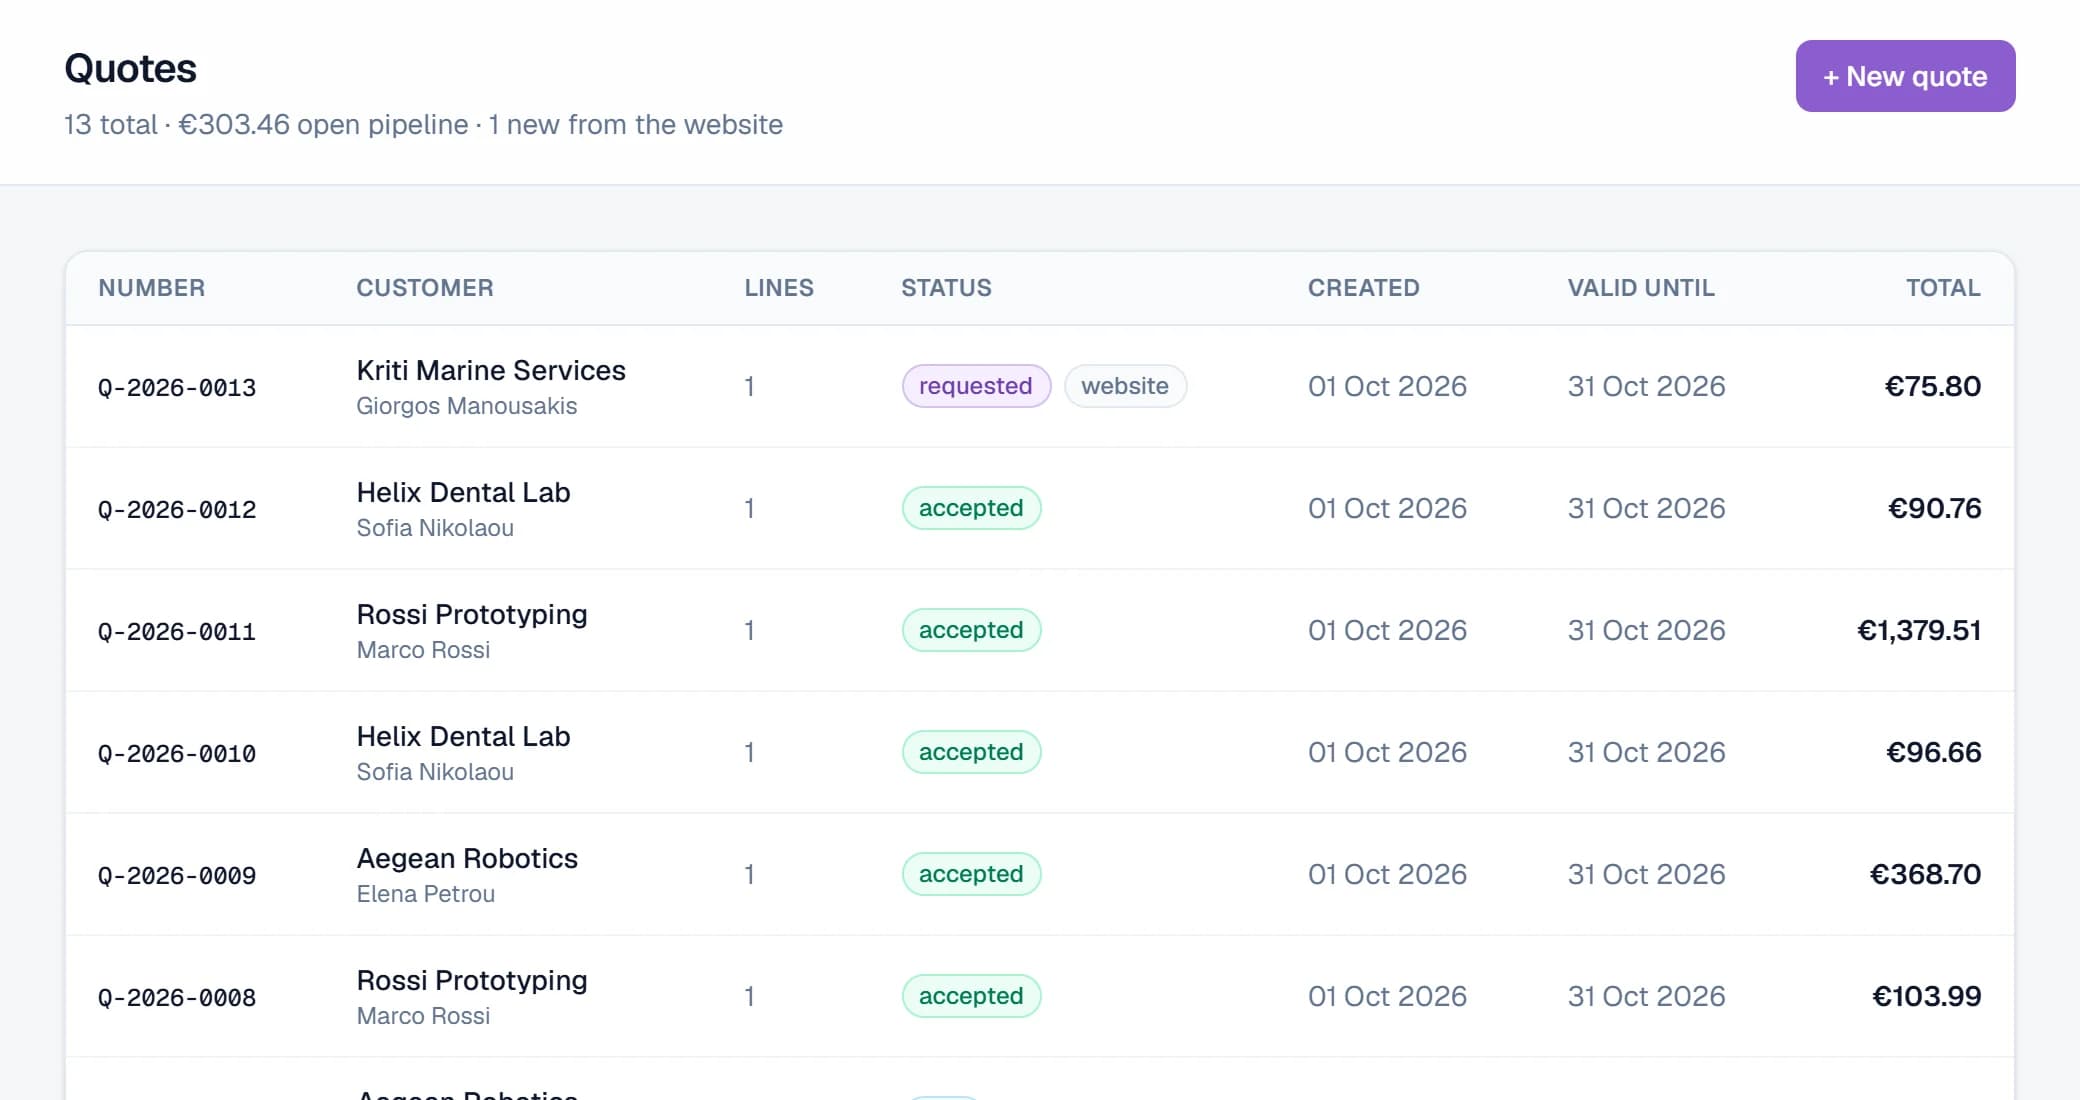Click the €1,379.51 total amount
This screenshot has width=2080, height=1100.
point(1919,630)
